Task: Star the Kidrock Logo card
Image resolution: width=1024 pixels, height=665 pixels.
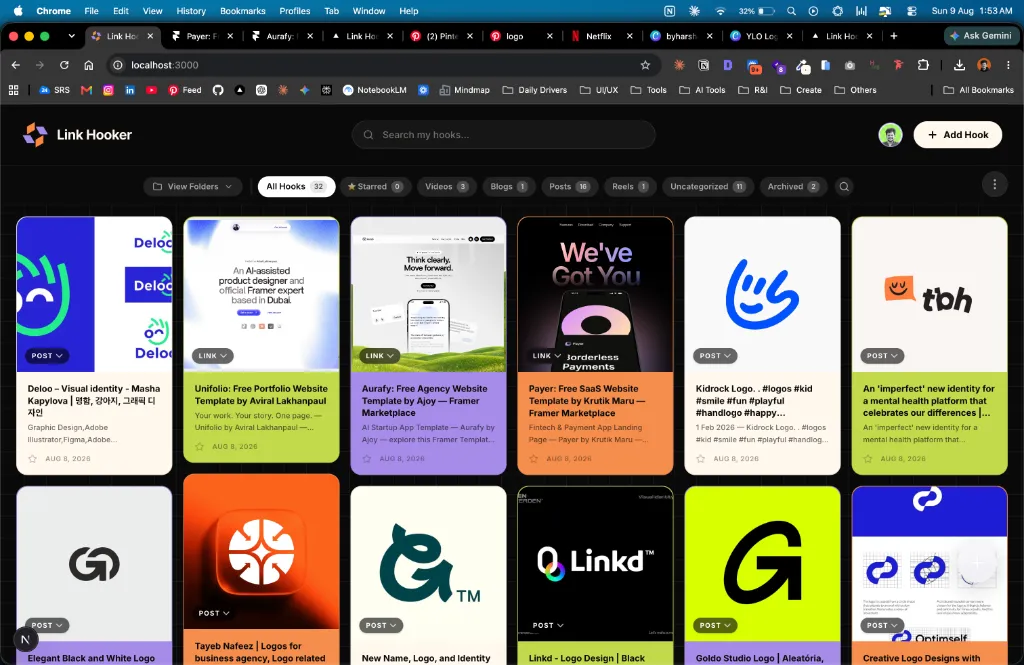Action: pyautogui.click(x=701, y=459)
